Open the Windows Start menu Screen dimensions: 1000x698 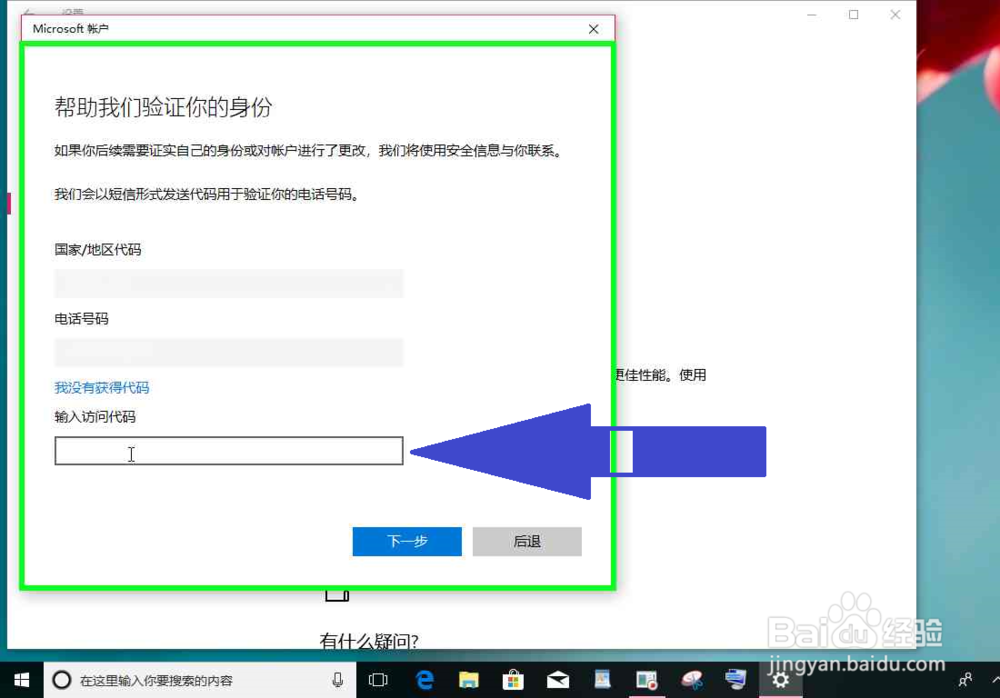[x=21, y=680]
